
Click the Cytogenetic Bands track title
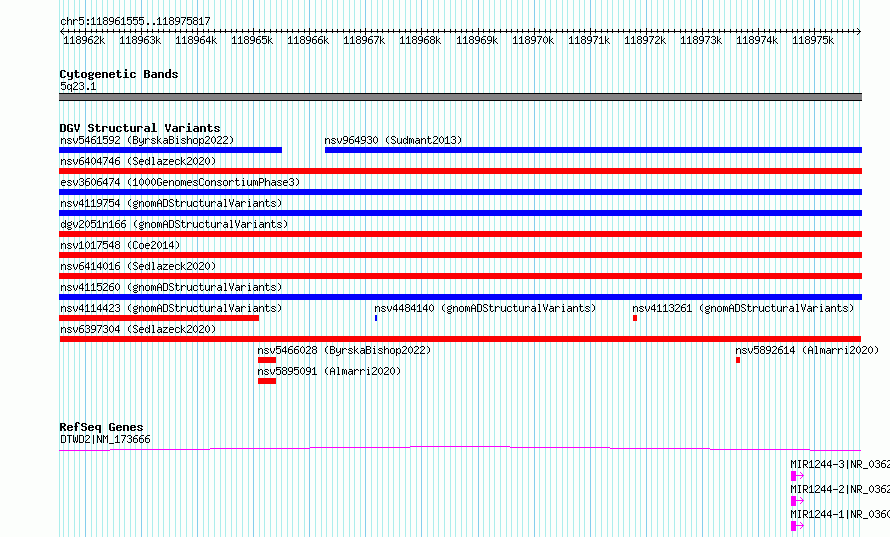pyautogui.click(x=119, y=74)
